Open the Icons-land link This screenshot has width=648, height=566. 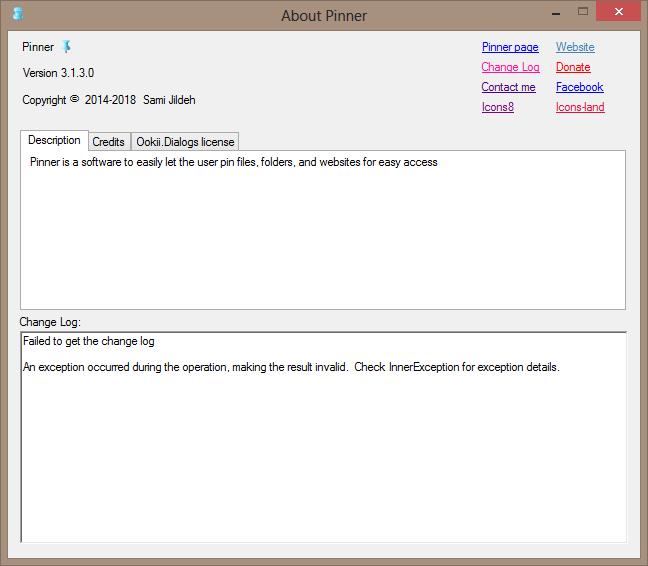(580, 107)
